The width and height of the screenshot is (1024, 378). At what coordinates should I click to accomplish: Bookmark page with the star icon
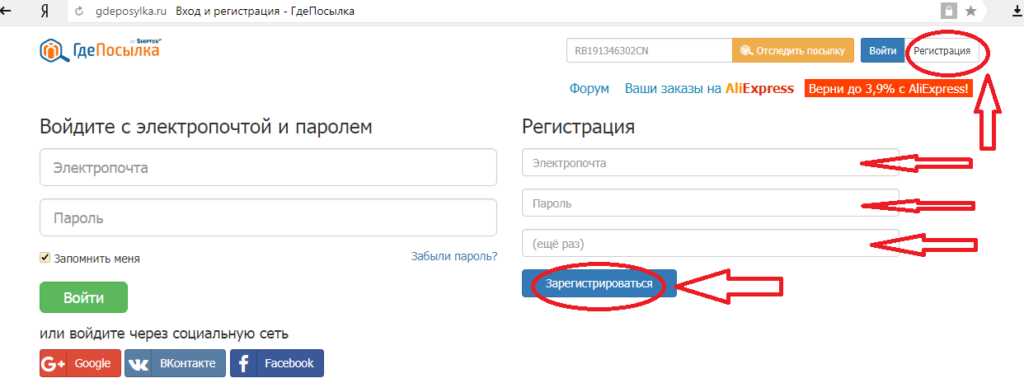[x=971, y=11]
